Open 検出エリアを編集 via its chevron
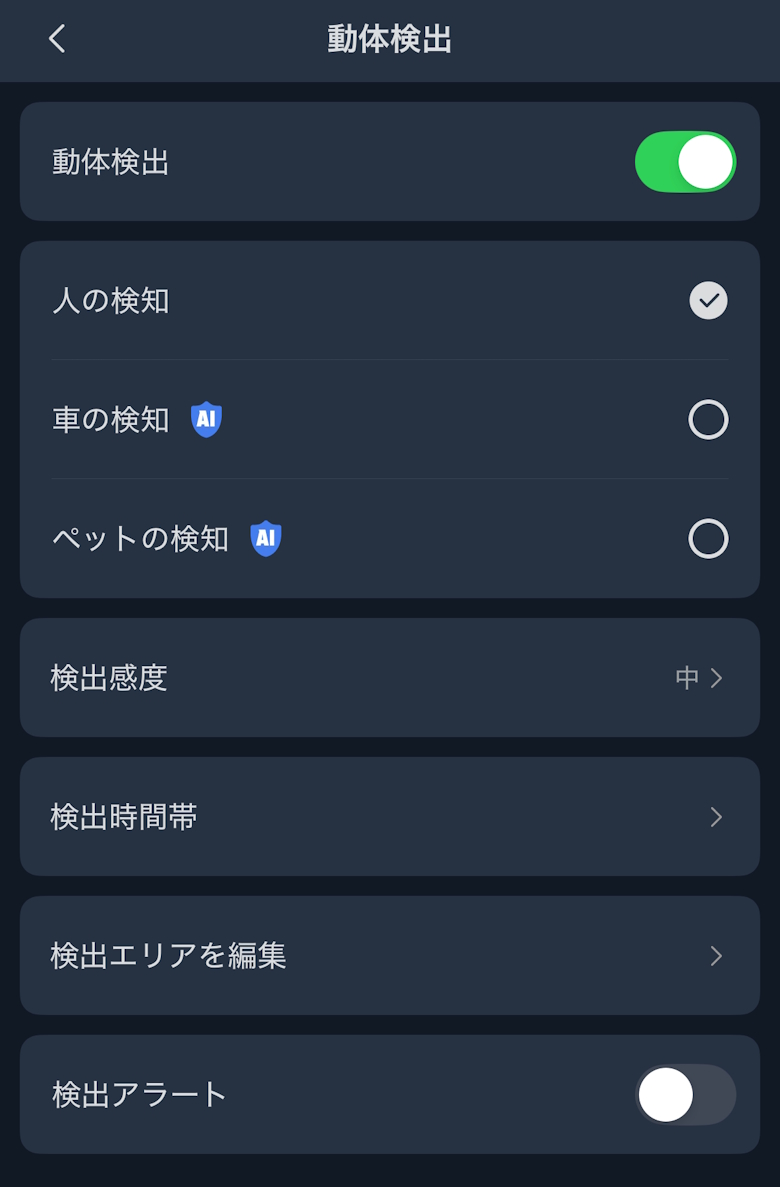 point(716,956)
